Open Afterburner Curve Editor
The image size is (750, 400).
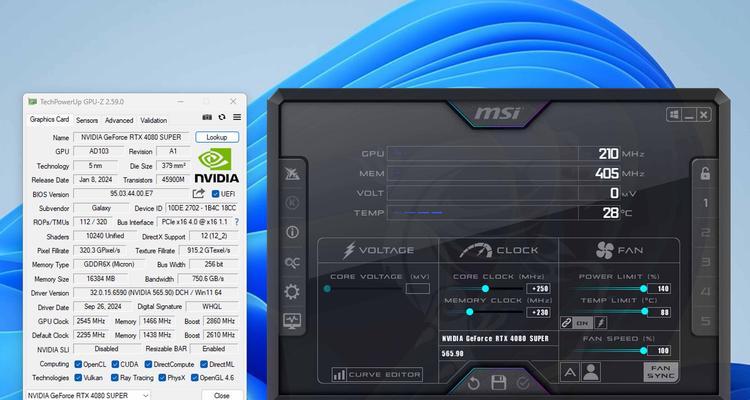pyautogui.click(x=377, y=375)
